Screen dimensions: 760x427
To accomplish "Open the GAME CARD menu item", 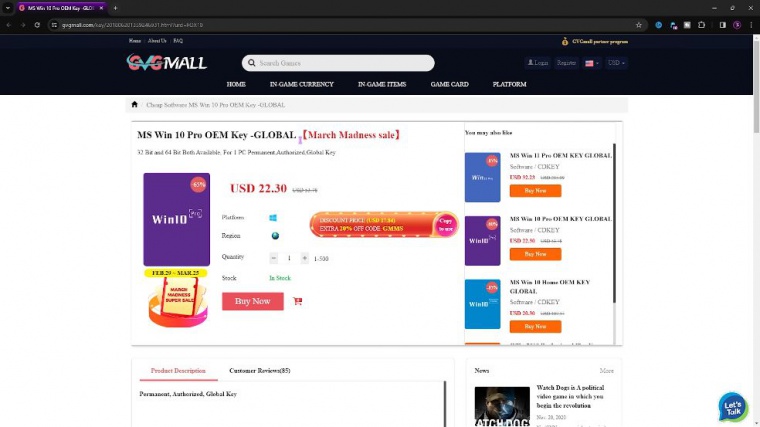I will point(449,84).
